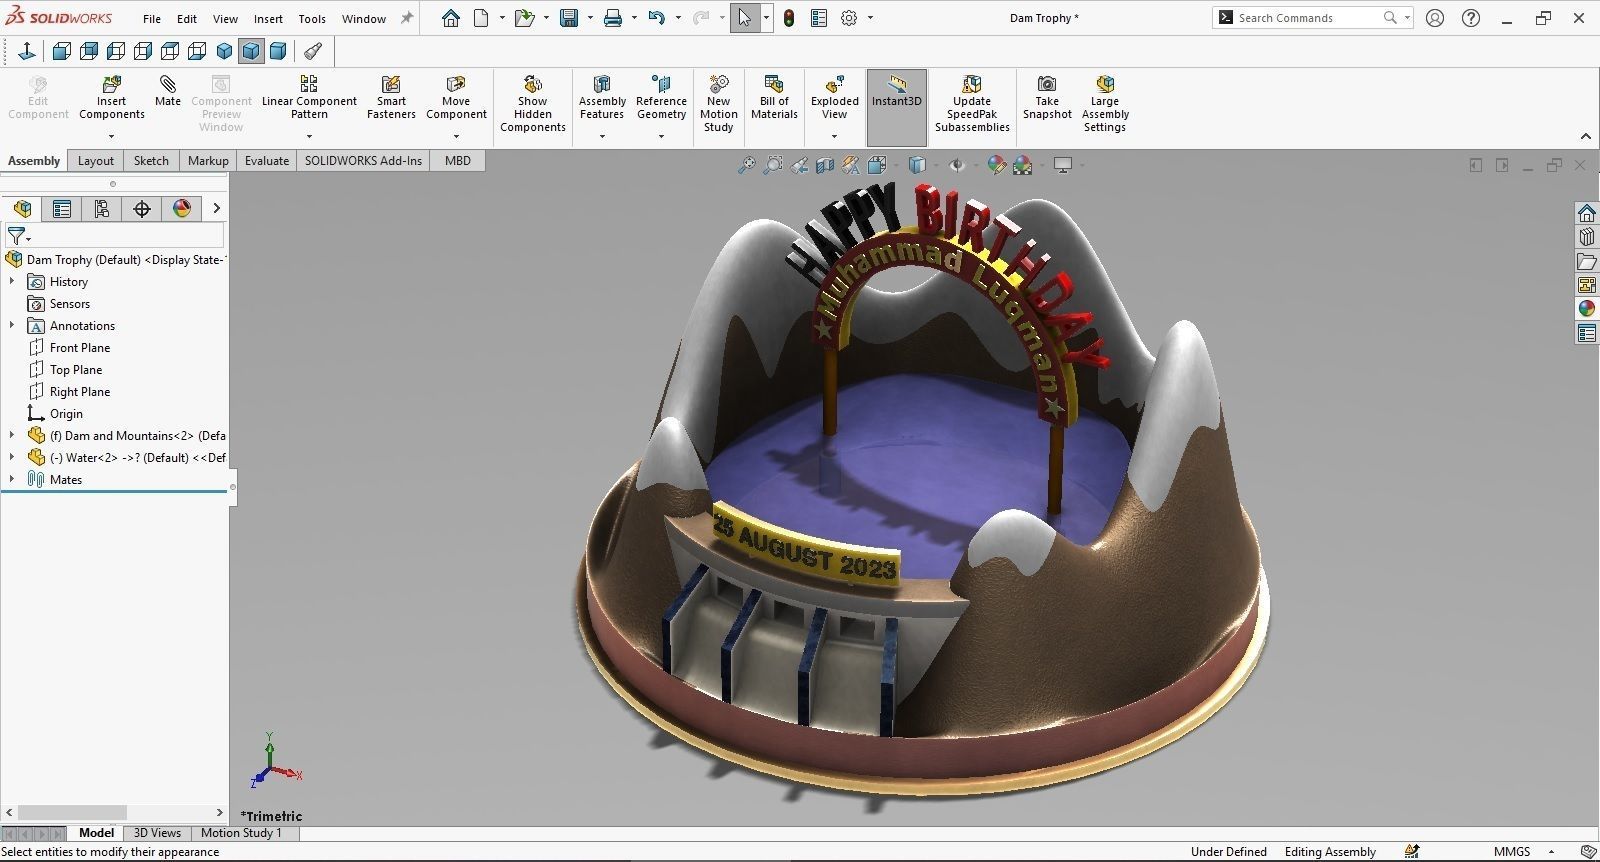Open the Edit Appearance color ball icon
Screen dimensions: 1600x862
(996, 165)
